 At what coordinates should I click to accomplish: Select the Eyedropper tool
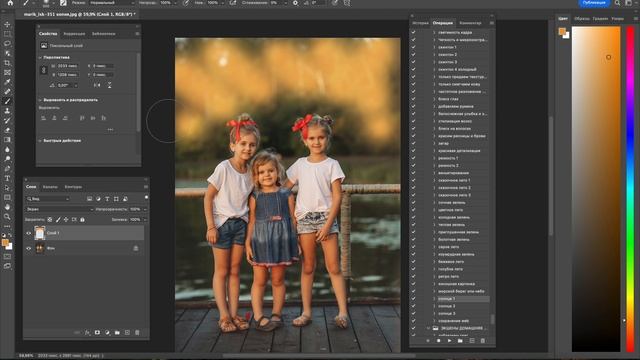click(x=7, y=82)
